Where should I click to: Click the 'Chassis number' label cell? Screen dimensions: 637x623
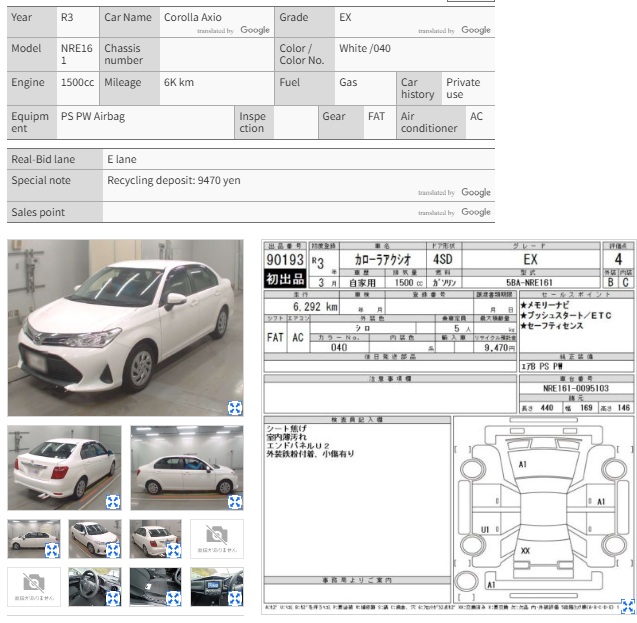pos(130,54)
